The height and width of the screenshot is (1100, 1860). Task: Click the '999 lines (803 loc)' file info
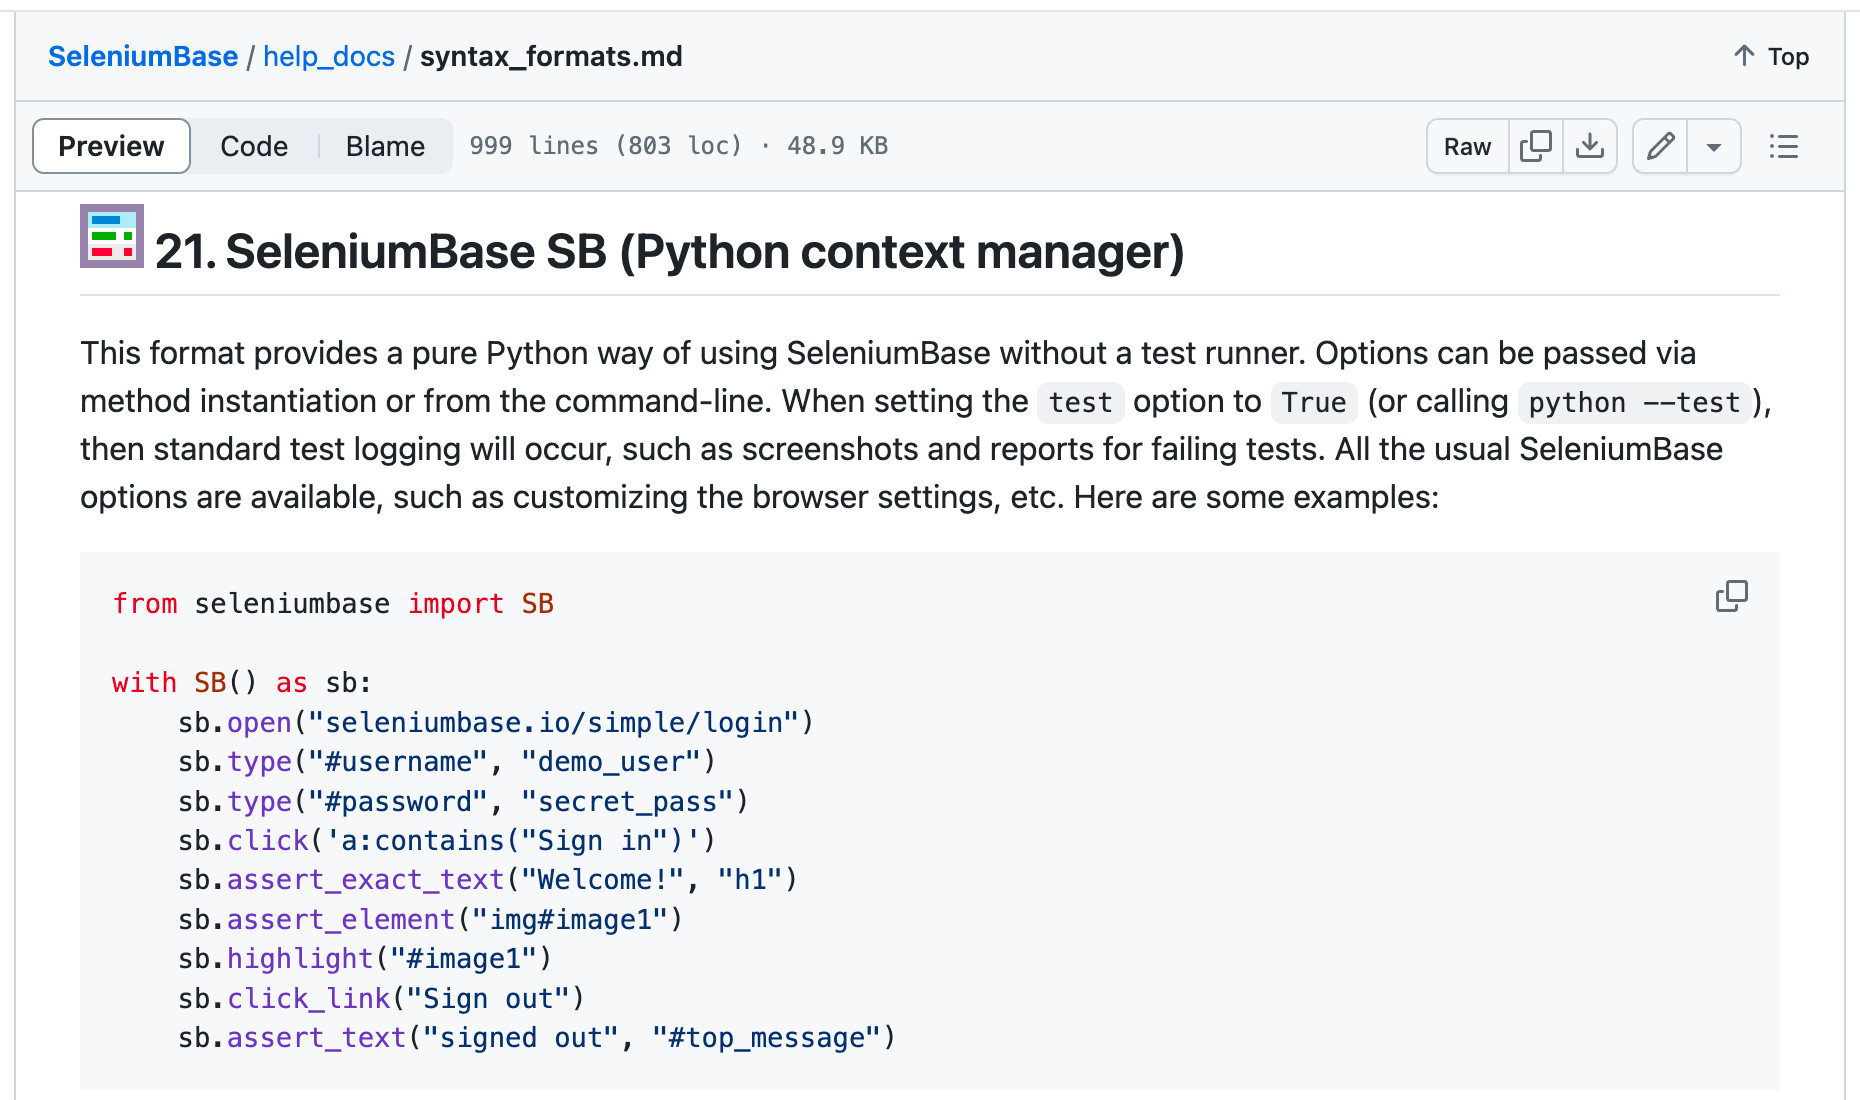tap(606, 146)
